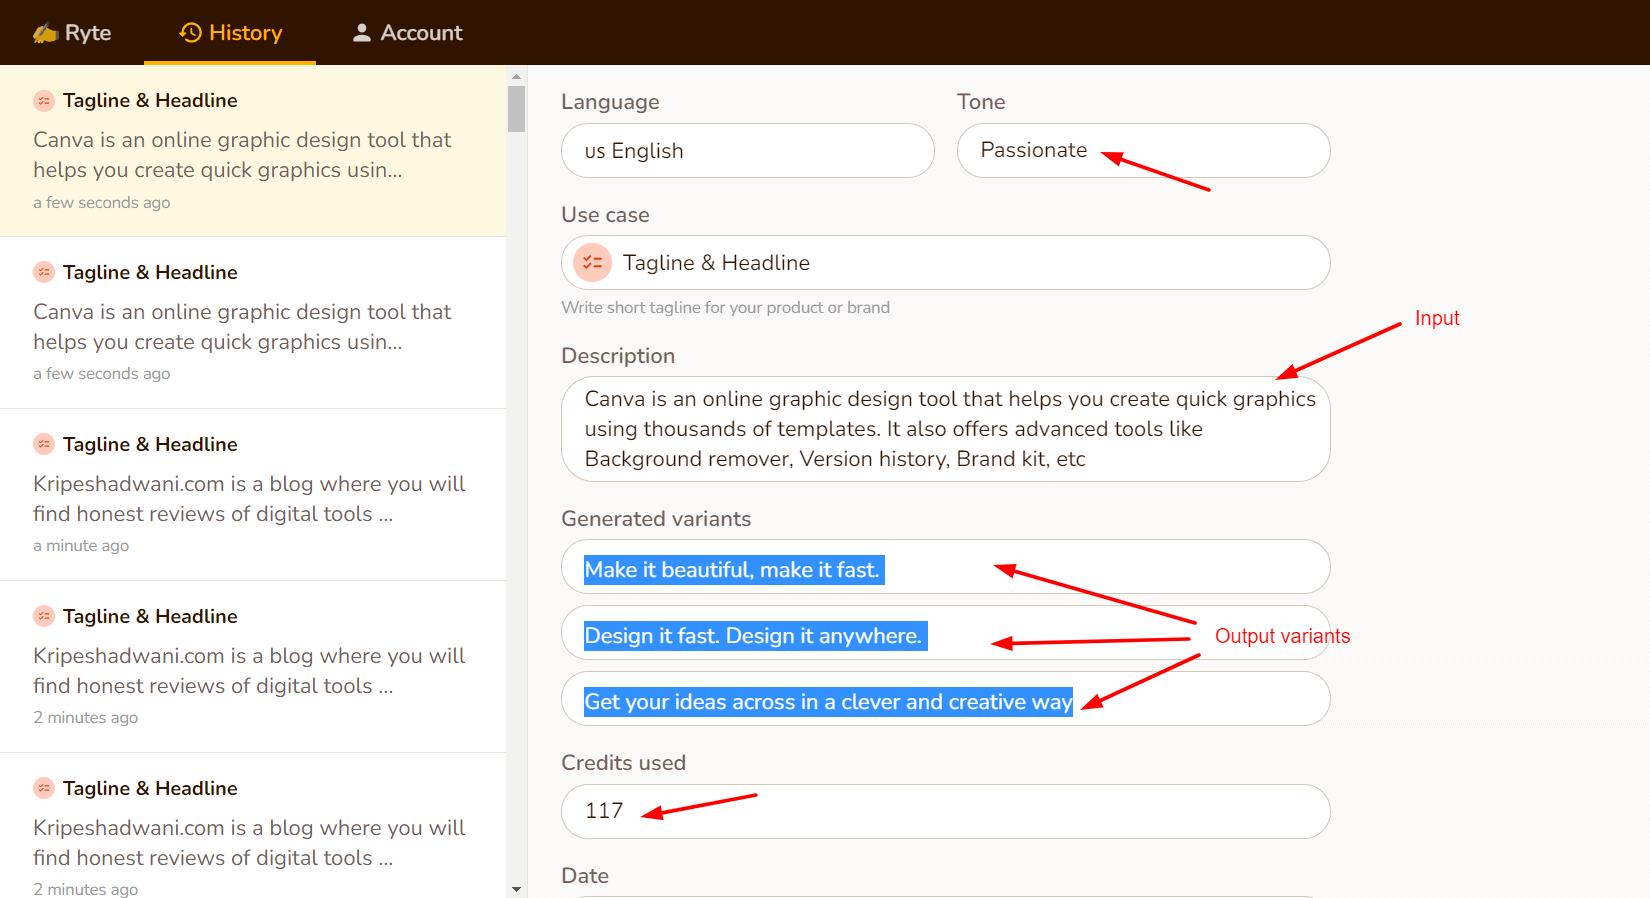Click the first history entry's Tagline icon
This screenshot has height=898, width=1650.
(x=44, y=101)
